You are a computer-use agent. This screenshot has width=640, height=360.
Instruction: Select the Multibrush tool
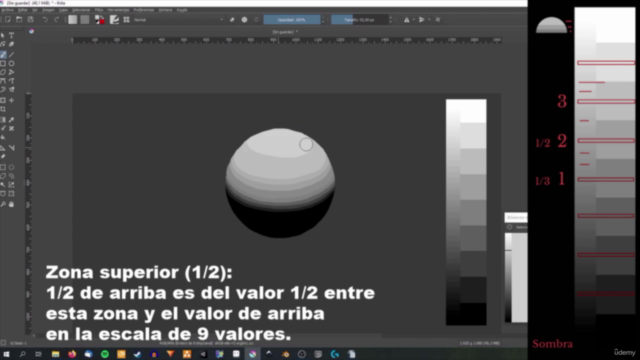(11, 90)
